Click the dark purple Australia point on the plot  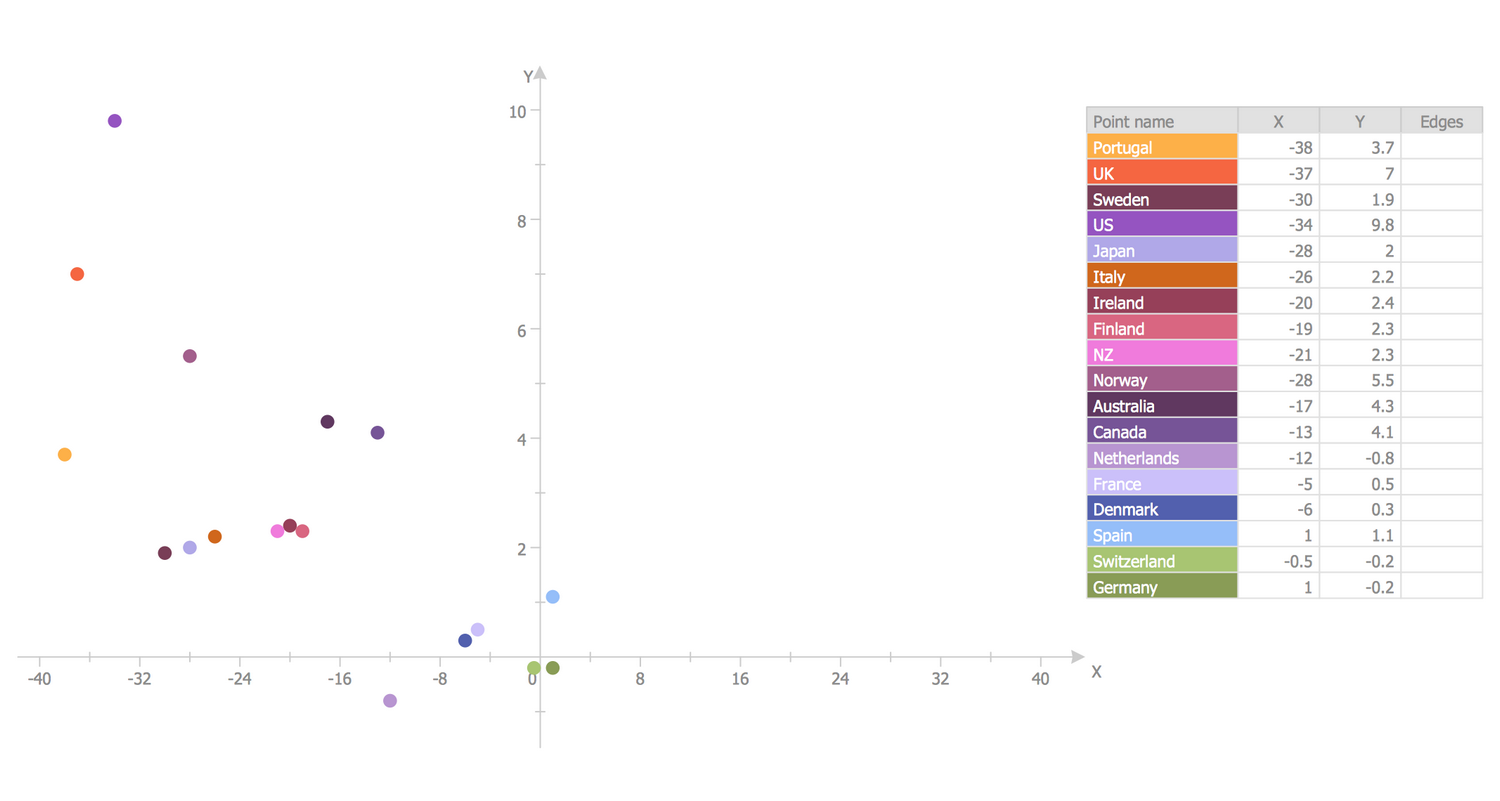(x=327, y=422)
